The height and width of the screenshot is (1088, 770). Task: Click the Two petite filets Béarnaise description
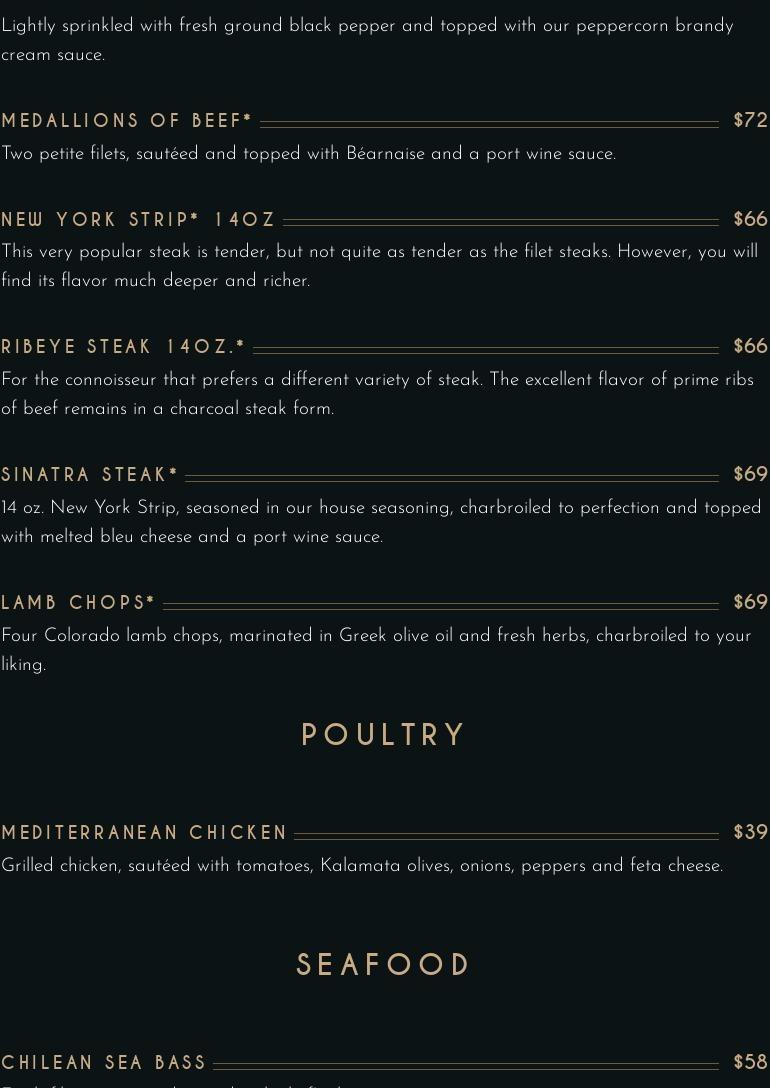[x=308, y=154]
